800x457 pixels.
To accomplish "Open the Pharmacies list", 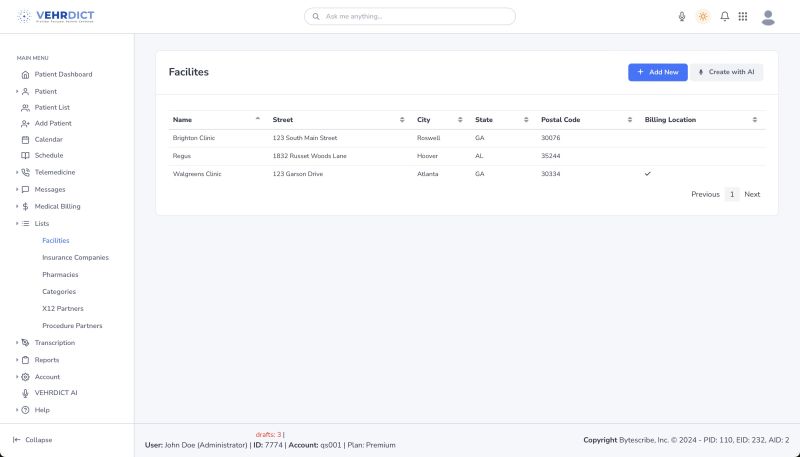I will pos(60,274).
